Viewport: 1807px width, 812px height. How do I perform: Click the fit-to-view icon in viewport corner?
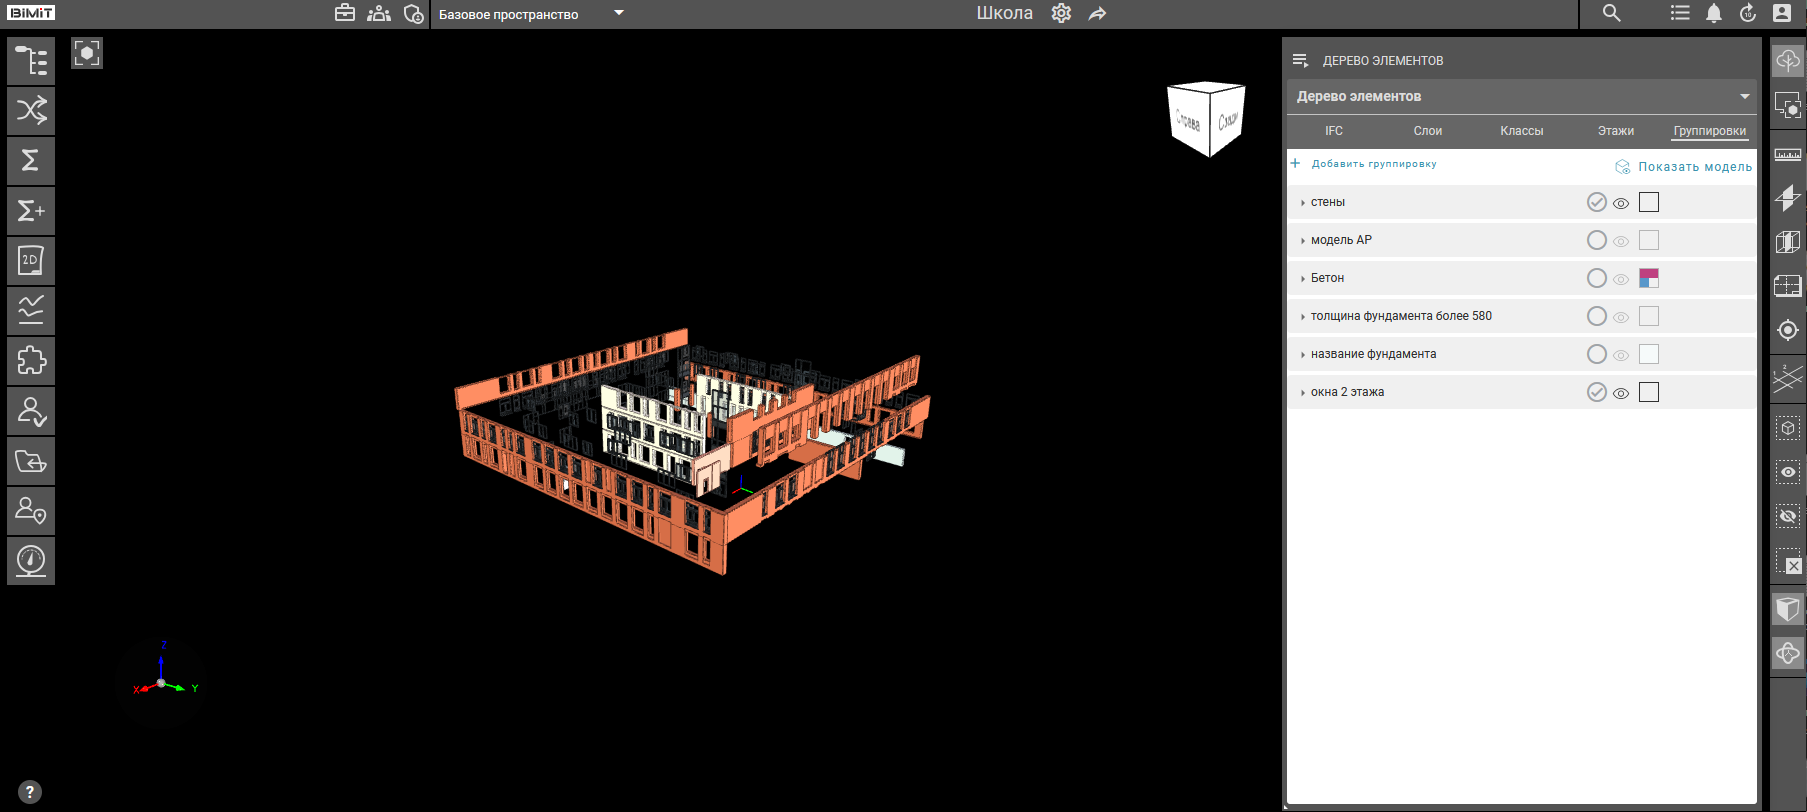[87, 53]
